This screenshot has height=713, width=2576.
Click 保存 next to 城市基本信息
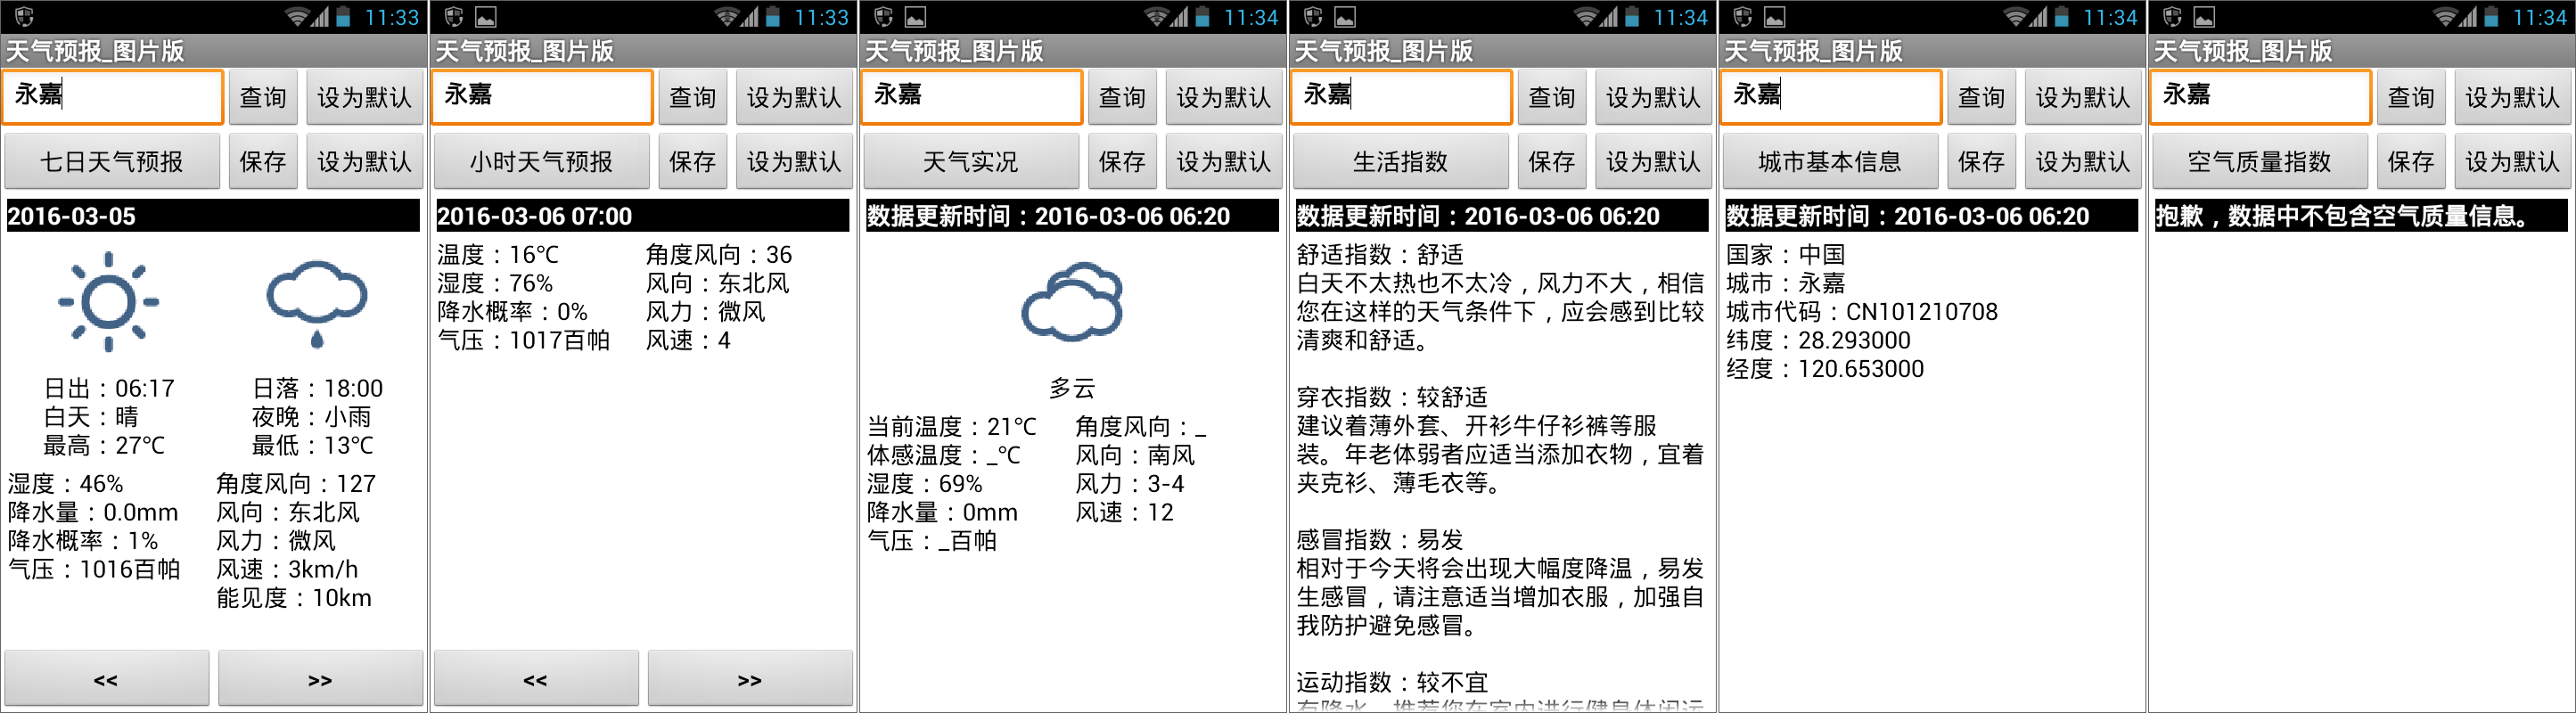coord(1981,161)
